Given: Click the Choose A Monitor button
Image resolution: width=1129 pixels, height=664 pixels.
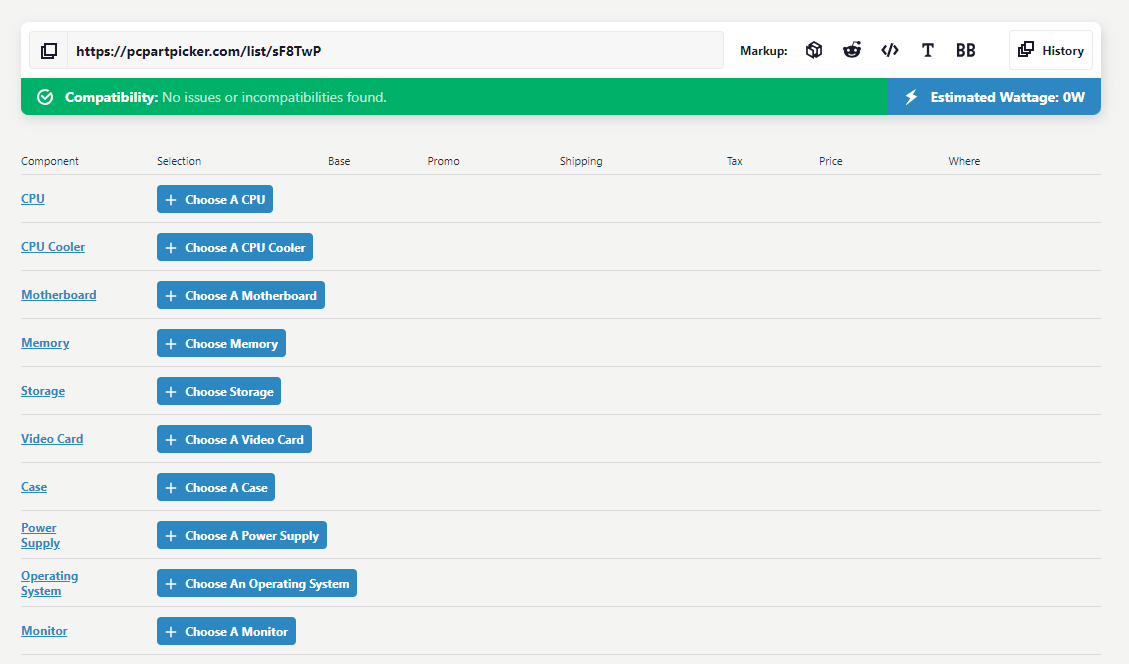Looking at the screenshot, I should click(x=226, y=632).
